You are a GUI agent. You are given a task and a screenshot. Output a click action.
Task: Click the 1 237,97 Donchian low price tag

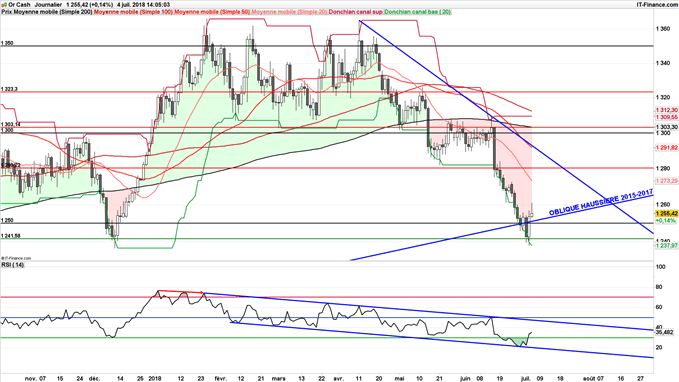[x=666, y=246]
